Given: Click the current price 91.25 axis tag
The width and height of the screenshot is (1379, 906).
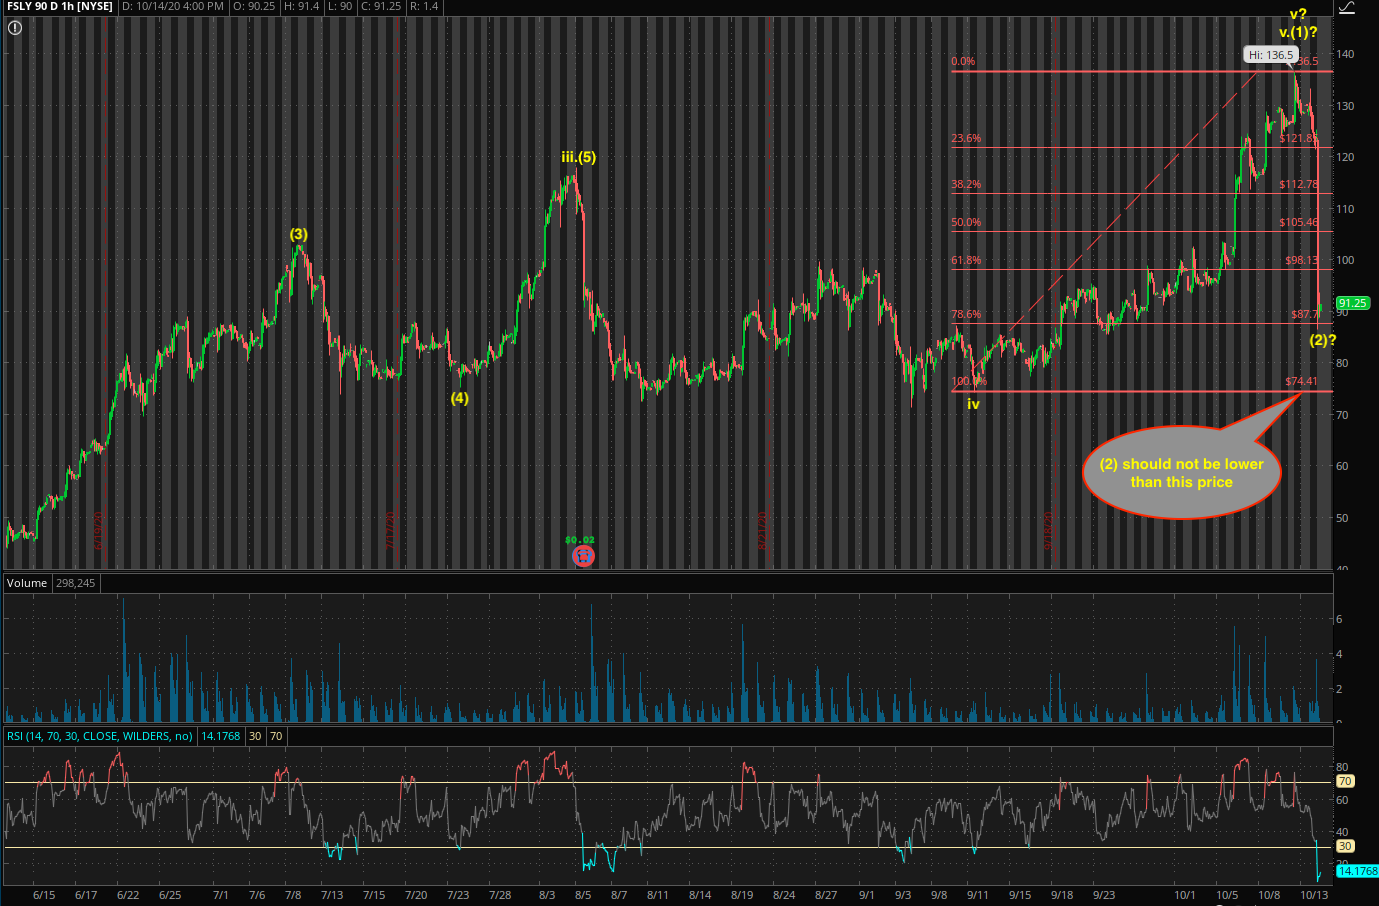Looking at the screenshot, I should [x=1352, y=303].
